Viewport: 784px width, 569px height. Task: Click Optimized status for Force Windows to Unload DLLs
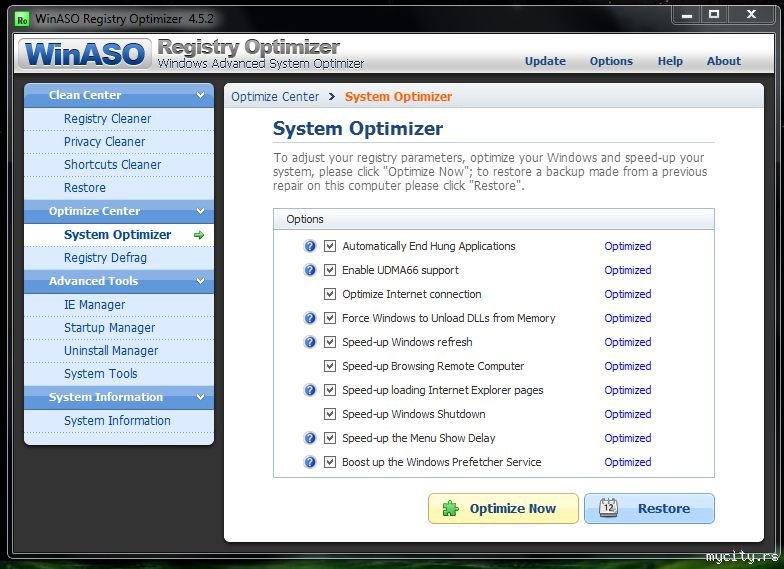pos(628,318)
